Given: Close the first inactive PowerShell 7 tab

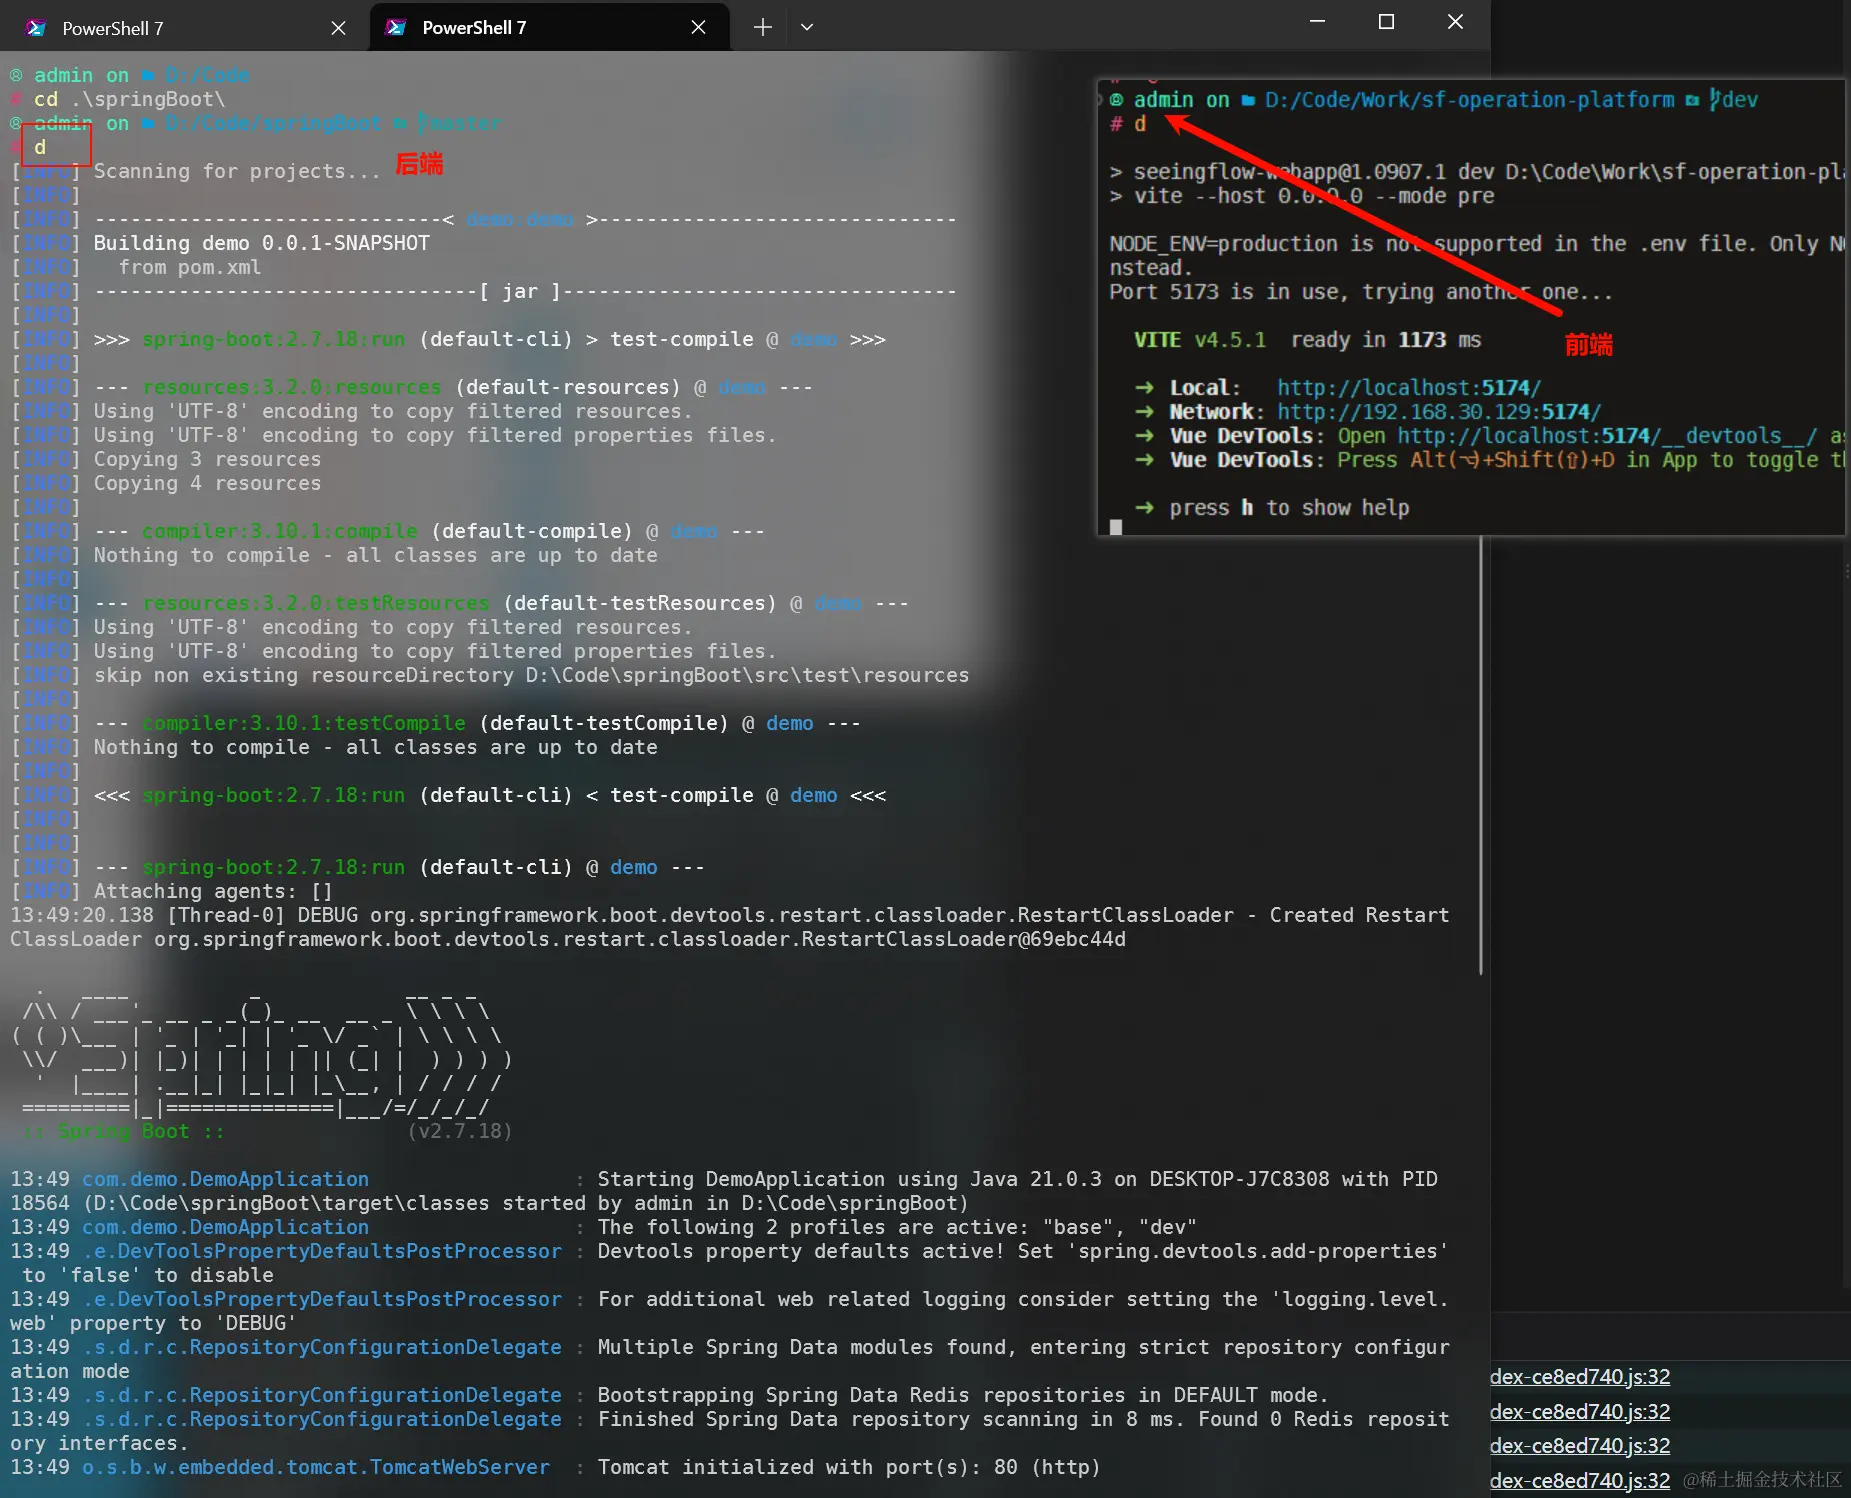Looking at the screenshot, I should click(x=338, y=28).
